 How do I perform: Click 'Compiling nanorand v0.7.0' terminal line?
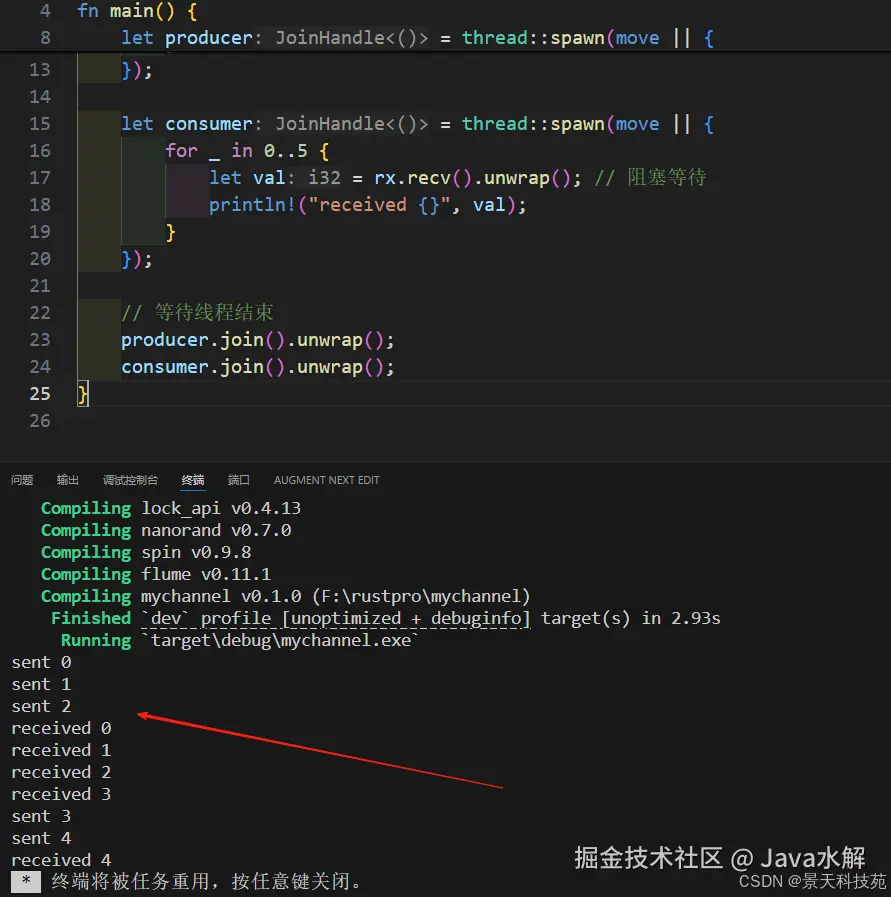tap(166, 530)
